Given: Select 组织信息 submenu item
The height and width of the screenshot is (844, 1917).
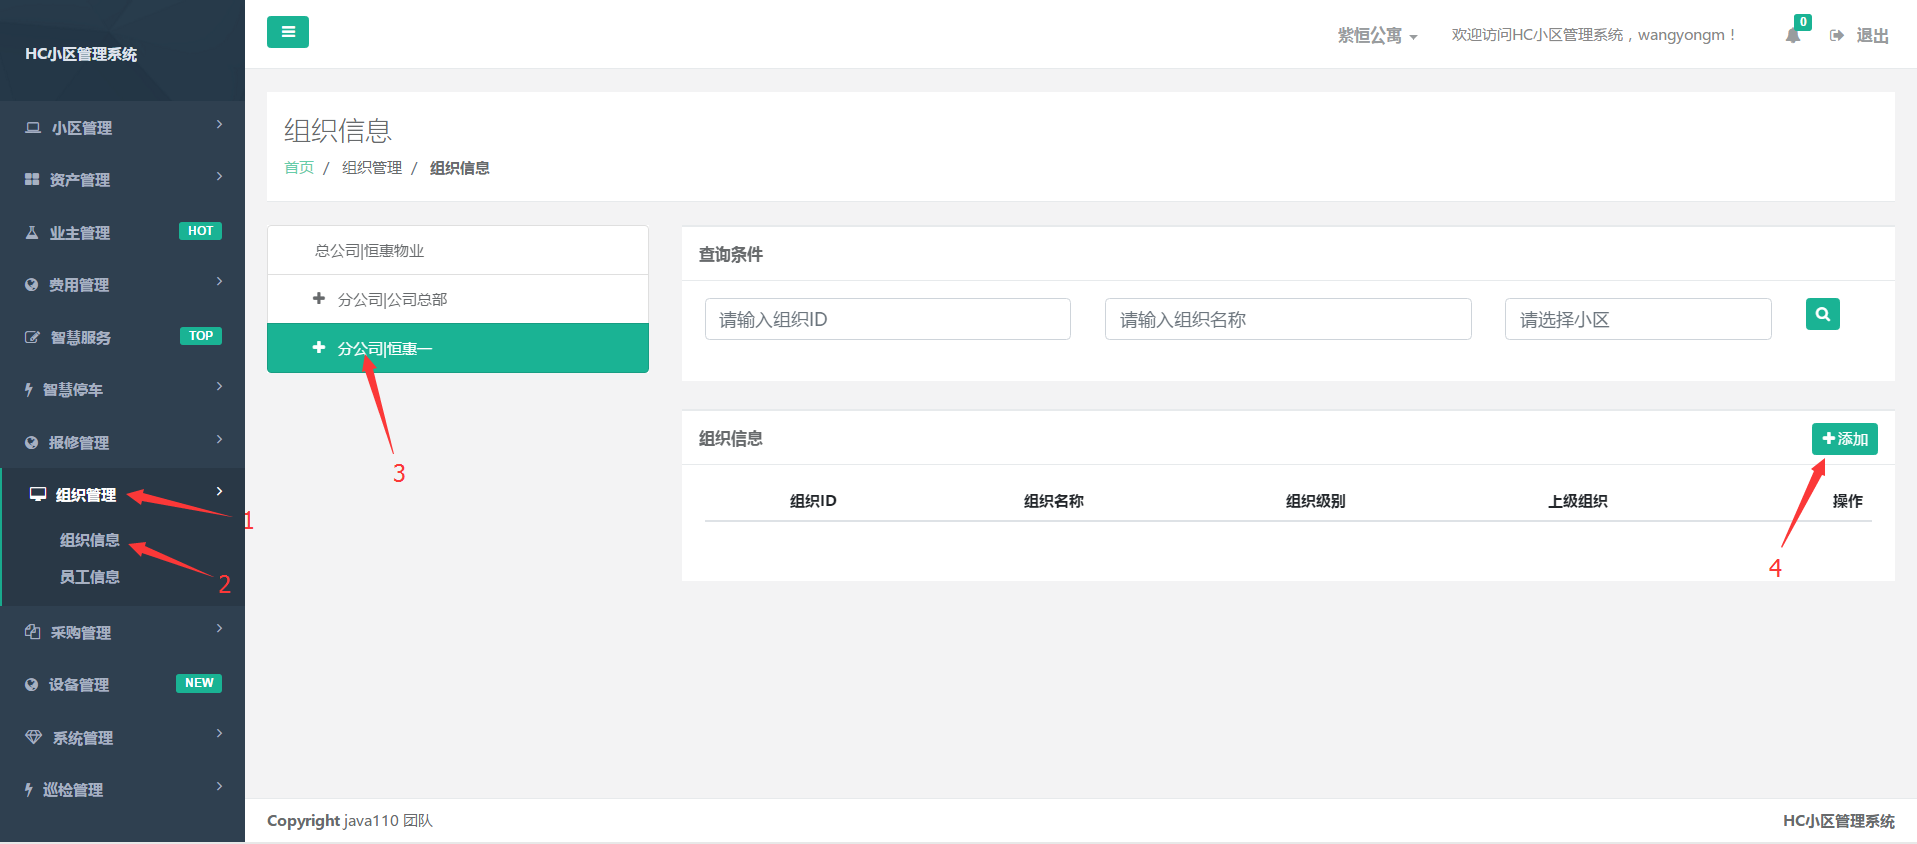Looking at the screenshot, I should 90,540.
